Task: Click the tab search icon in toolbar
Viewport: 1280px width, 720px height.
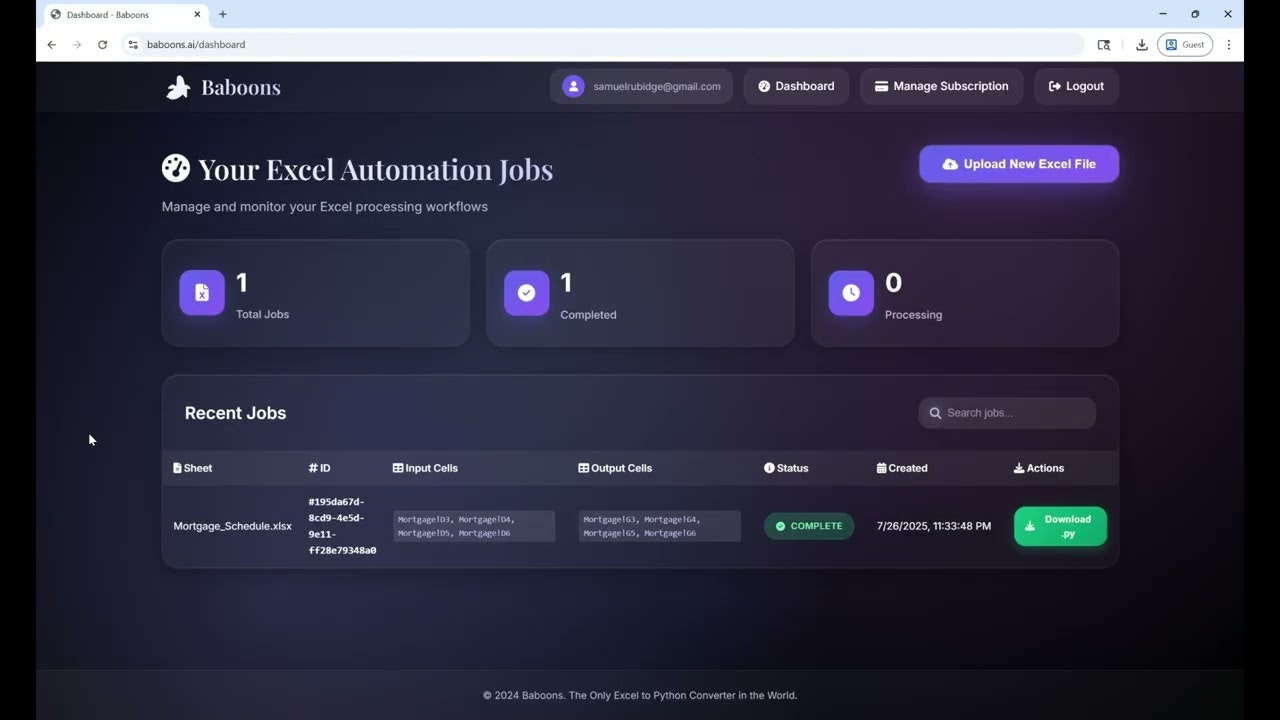Action: click(x=1104, y=44)
